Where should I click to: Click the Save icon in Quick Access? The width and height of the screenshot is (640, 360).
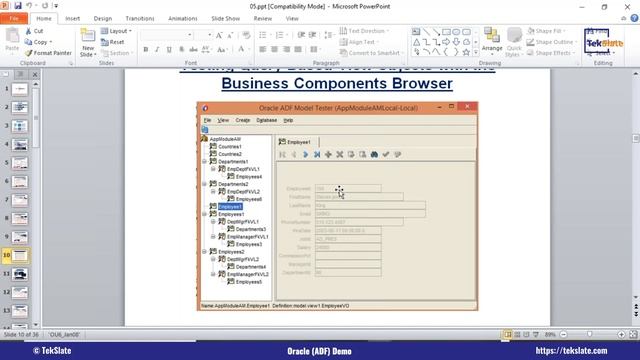click(x=18, y=6)
